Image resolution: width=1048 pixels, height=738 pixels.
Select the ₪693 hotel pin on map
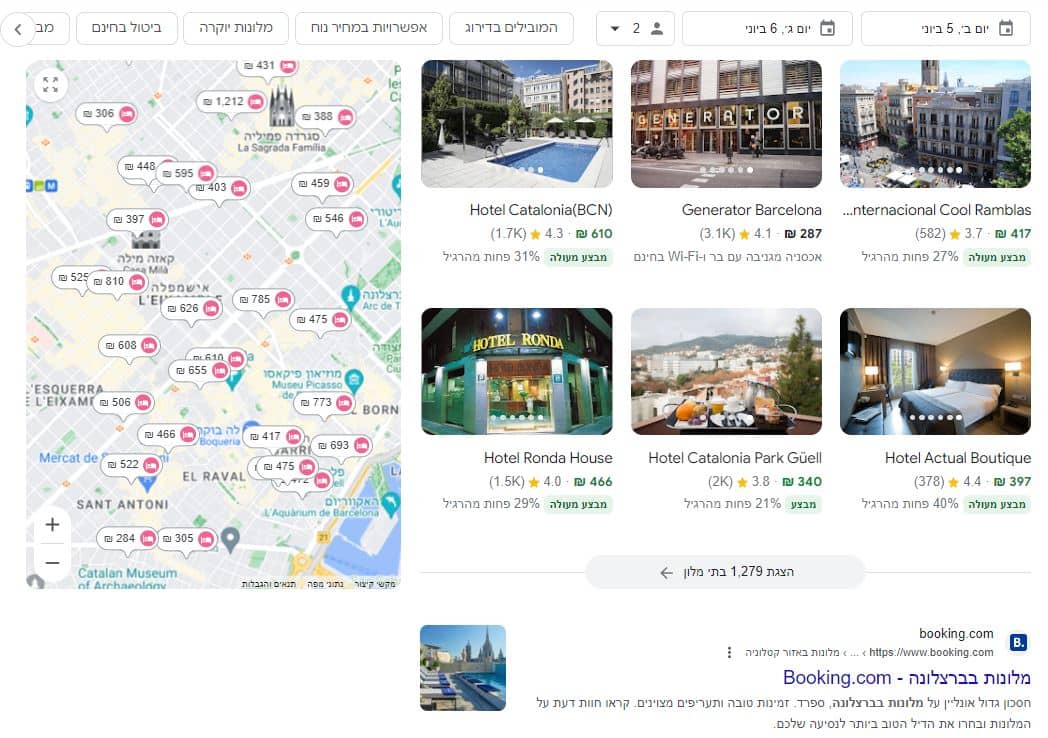343,445
